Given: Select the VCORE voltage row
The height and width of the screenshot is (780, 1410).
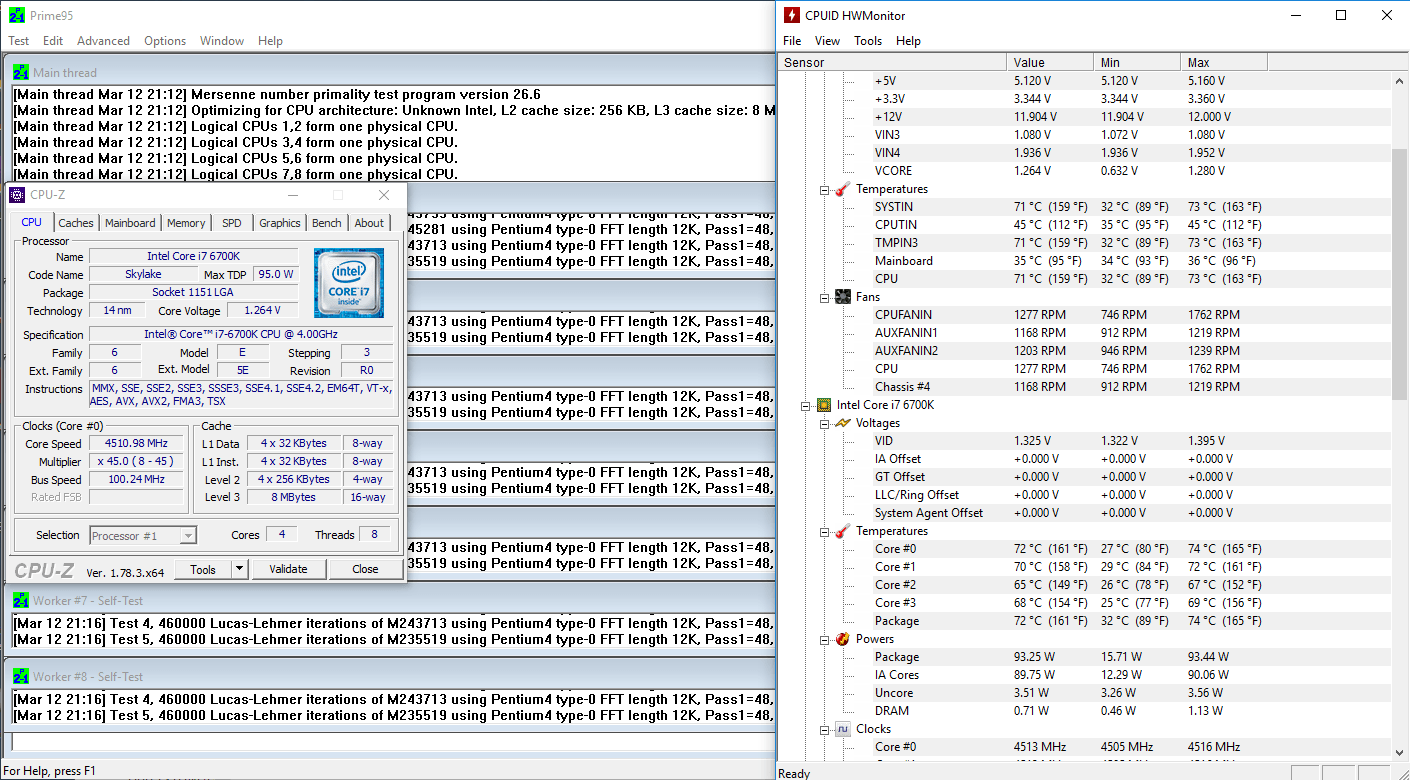Looking at the screenshot, I should click(1084, 171).
